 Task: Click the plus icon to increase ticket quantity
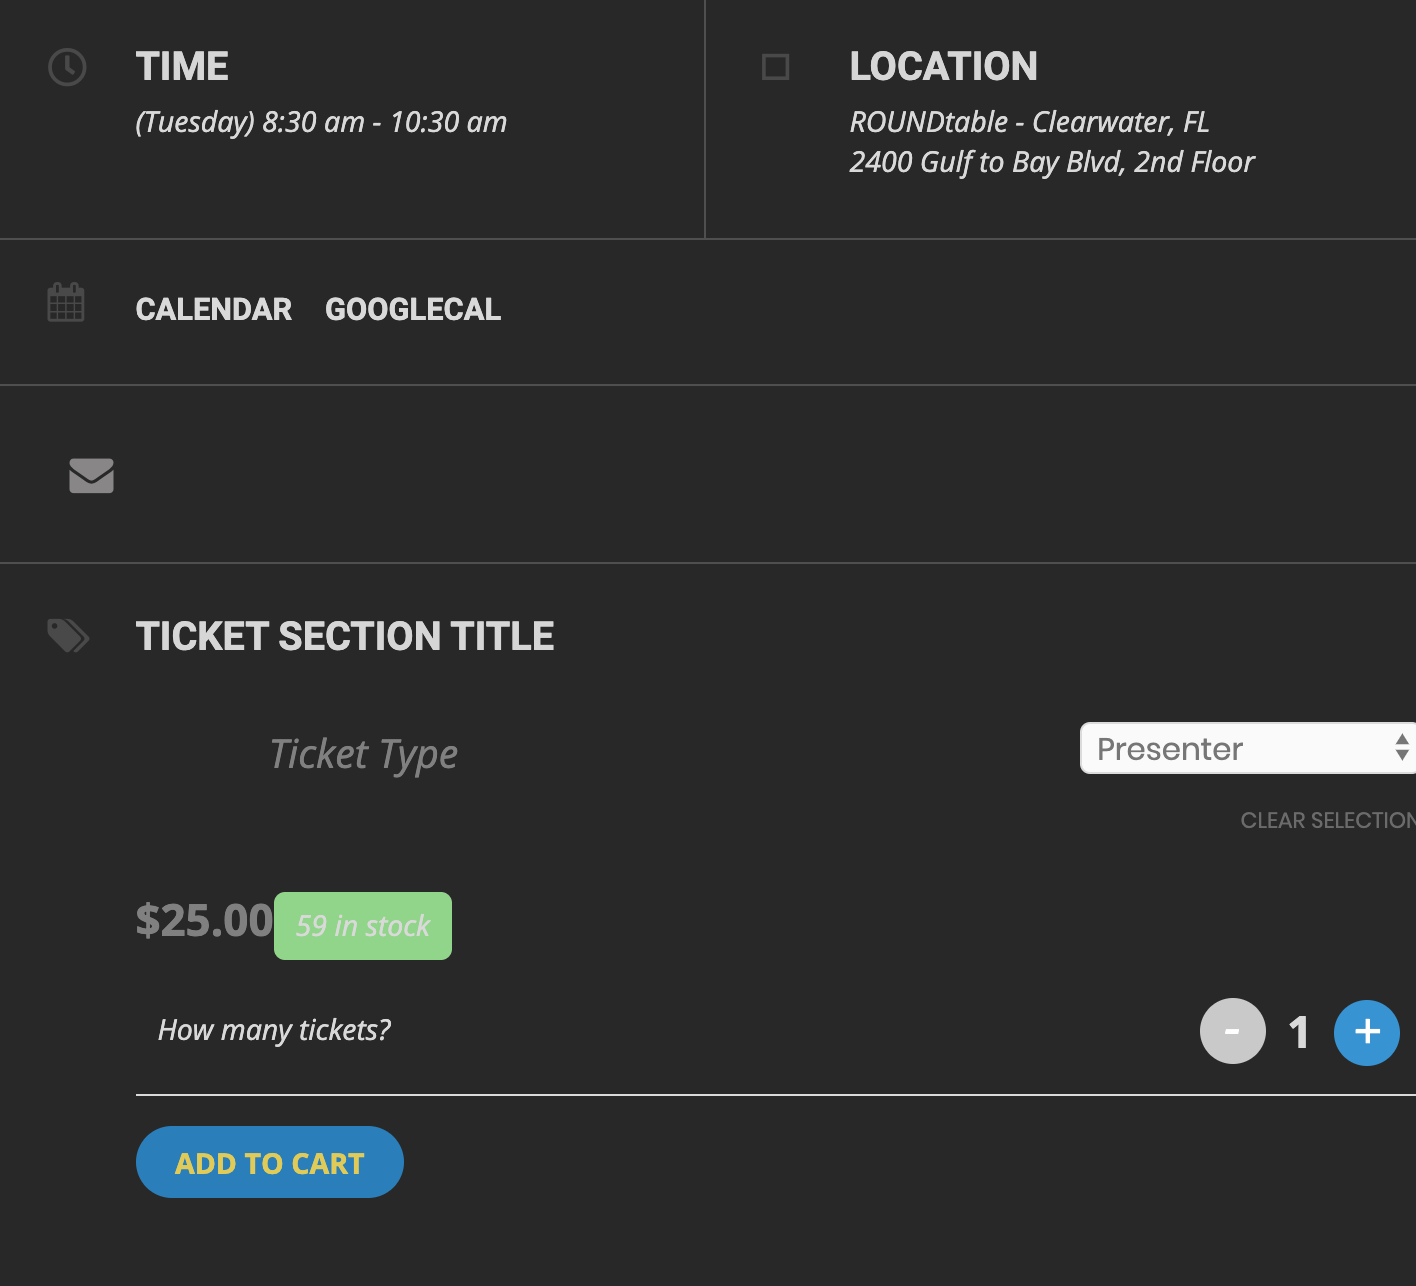tap(1366, 1032)
